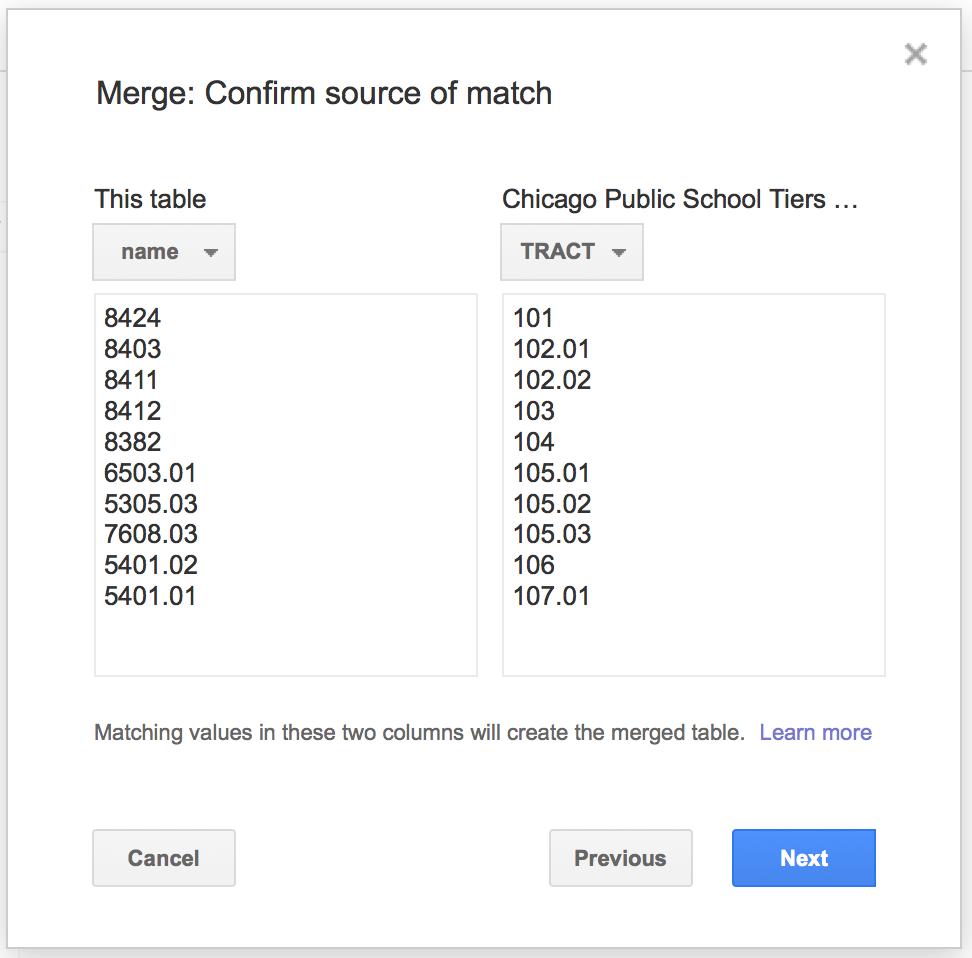Click value 105.03 in TRACT list
Screen dimensions: 972x958
[x=552, y=534]
